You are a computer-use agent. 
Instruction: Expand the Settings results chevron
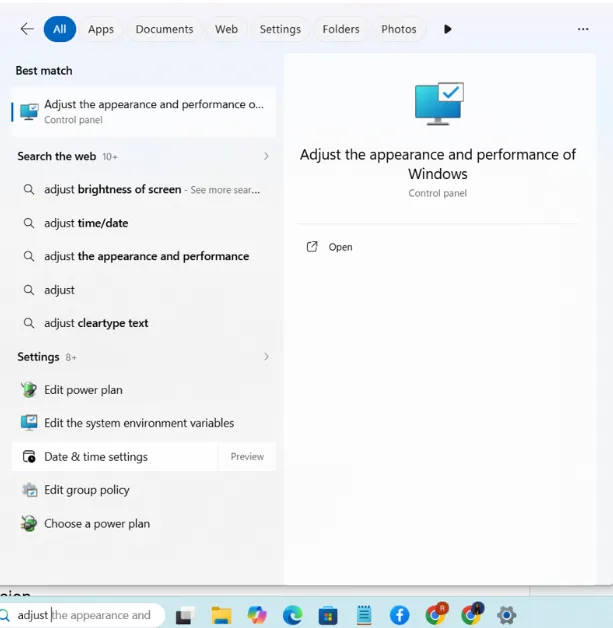click(x=266, y=357)
